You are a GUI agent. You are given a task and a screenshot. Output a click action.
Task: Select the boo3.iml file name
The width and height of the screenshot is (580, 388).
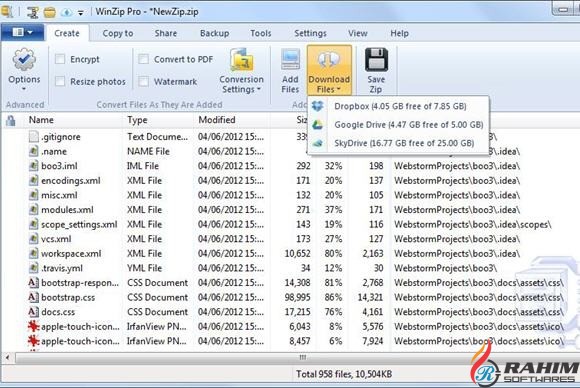[59, 166]
